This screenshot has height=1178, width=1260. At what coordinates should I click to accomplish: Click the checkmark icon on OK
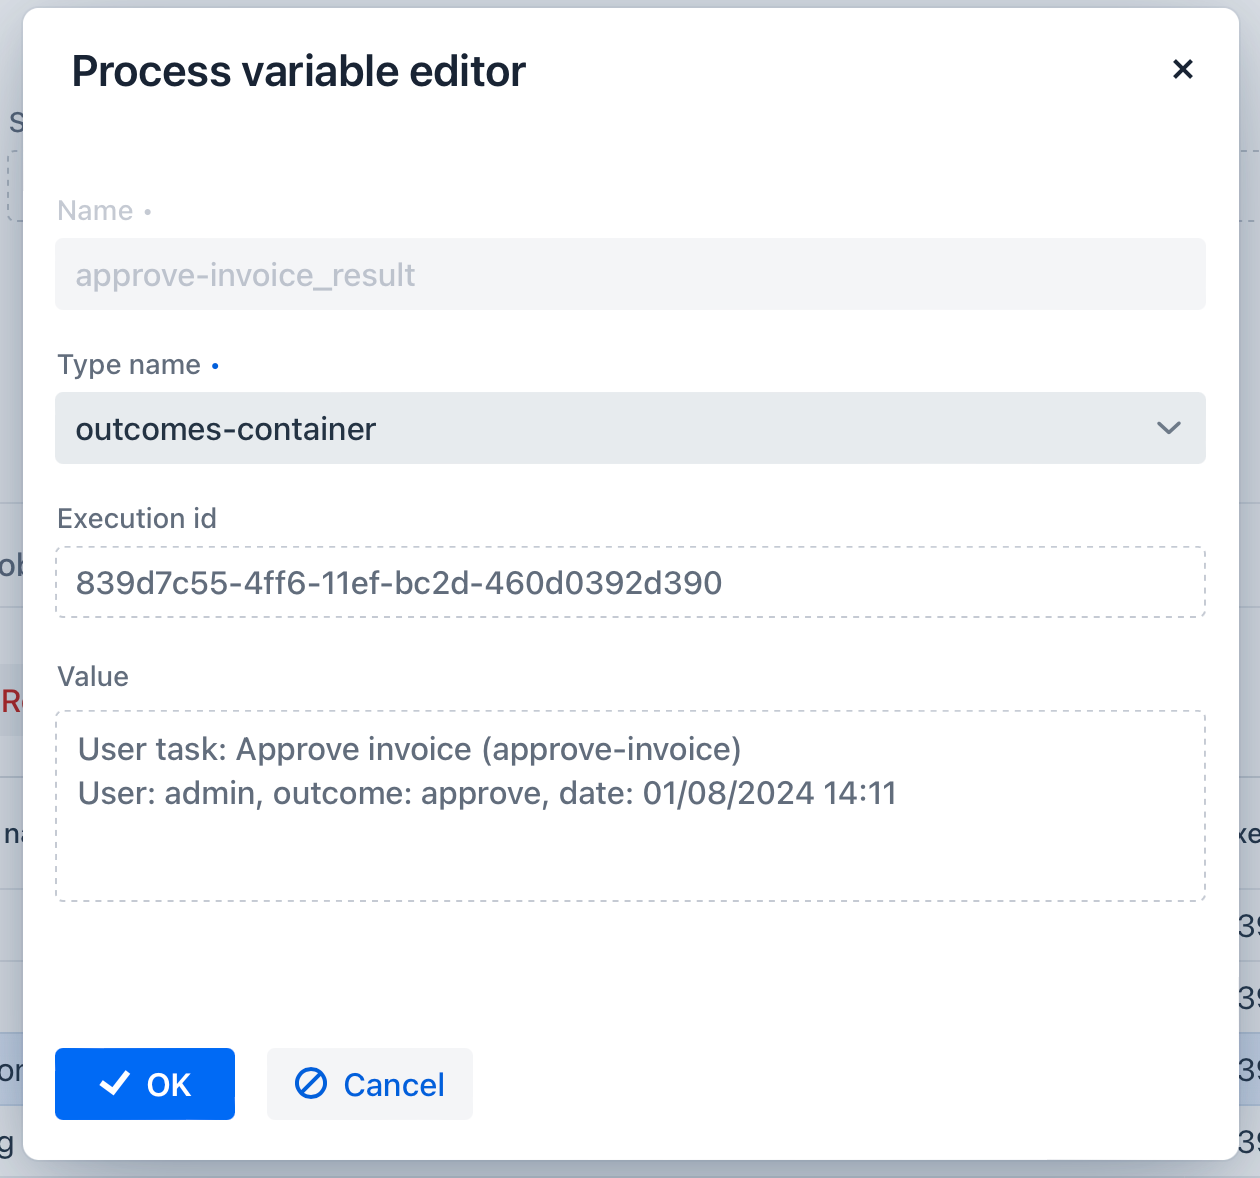pos(115,1083)
